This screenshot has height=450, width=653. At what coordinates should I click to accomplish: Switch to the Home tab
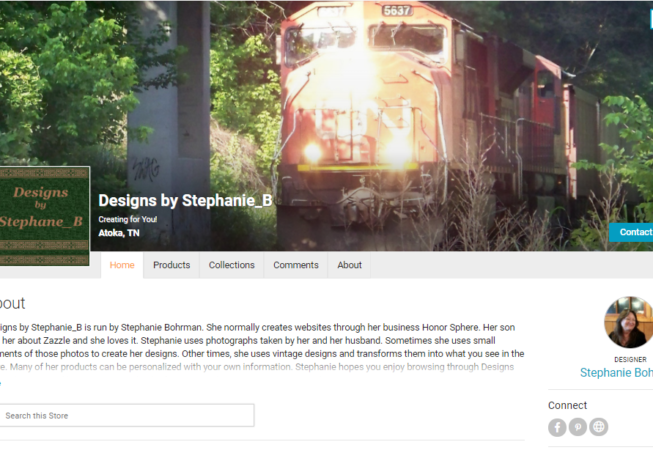coord(122,265)
